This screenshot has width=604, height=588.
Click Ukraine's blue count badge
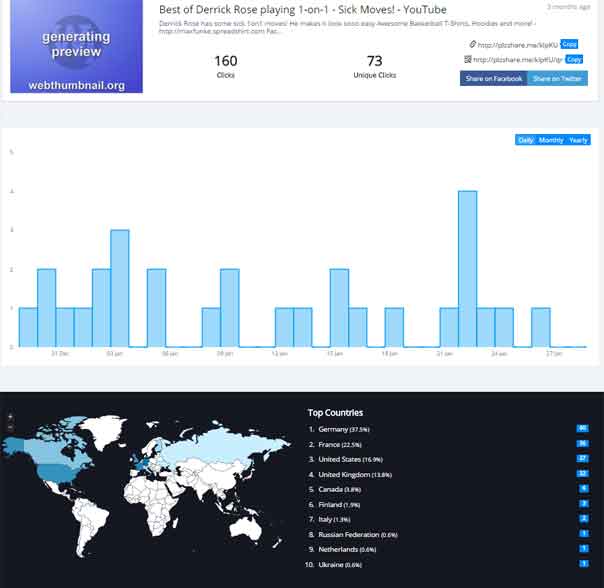(584, 564)
